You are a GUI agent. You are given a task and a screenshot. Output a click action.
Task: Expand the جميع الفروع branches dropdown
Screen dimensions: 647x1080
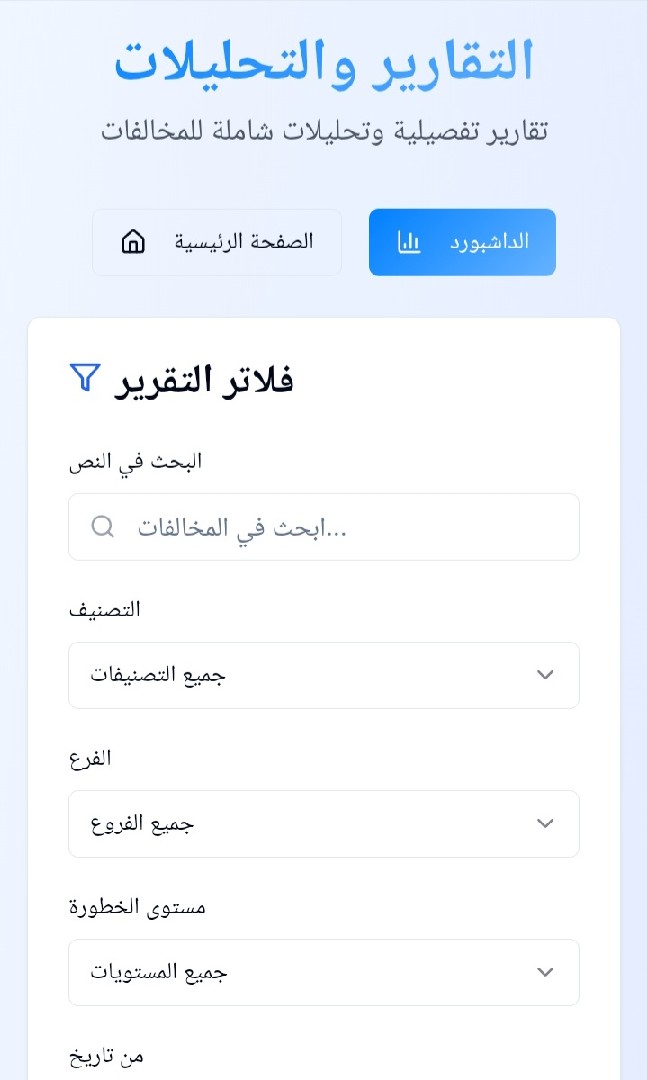click(x=324, y=823)
